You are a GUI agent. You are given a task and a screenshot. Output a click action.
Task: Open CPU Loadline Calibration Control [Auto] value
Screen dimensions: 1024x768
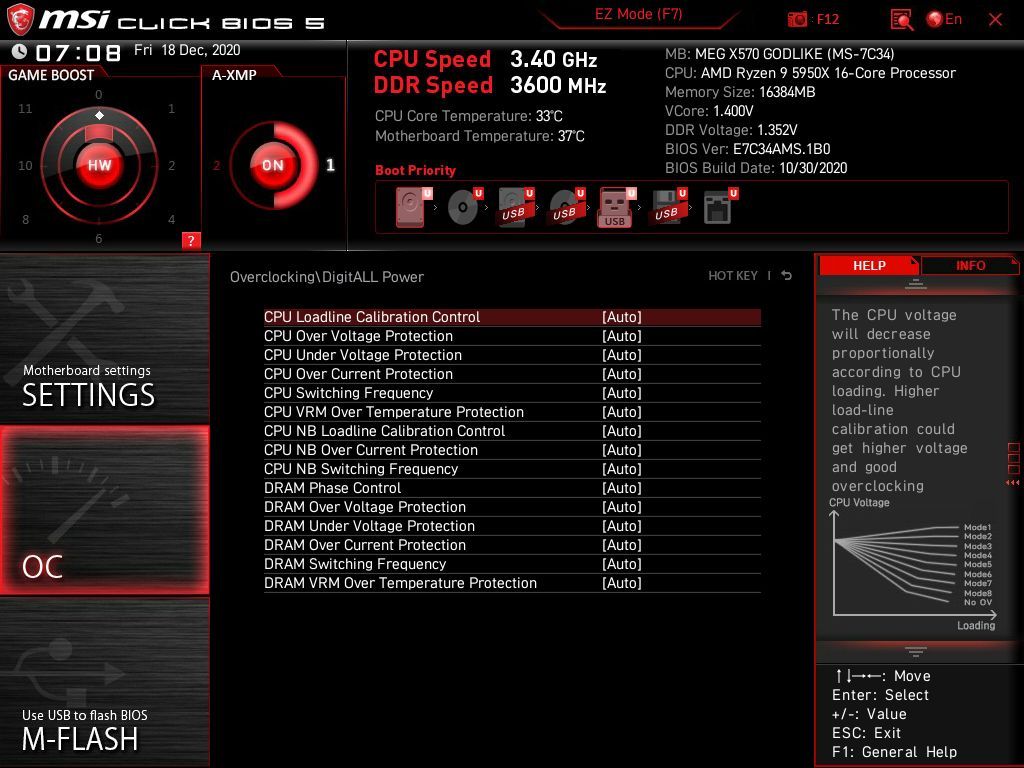coord(622,317)
